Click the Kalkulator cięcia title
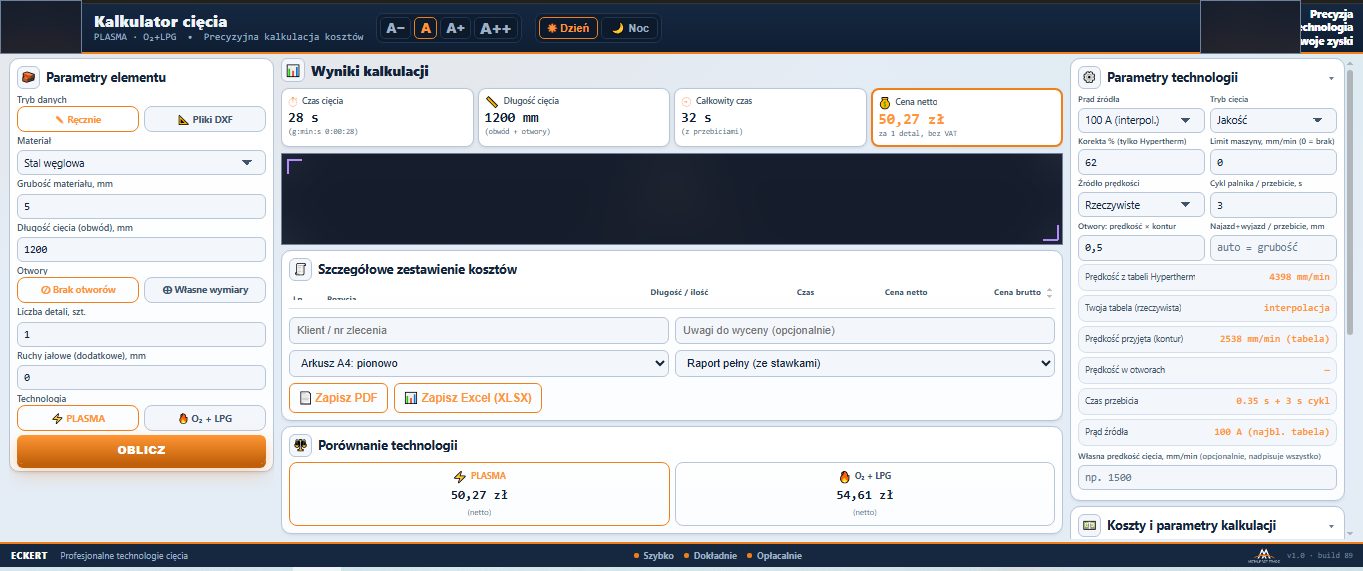This screenshot has width=1363, height=571. click(x=160, y=21)
